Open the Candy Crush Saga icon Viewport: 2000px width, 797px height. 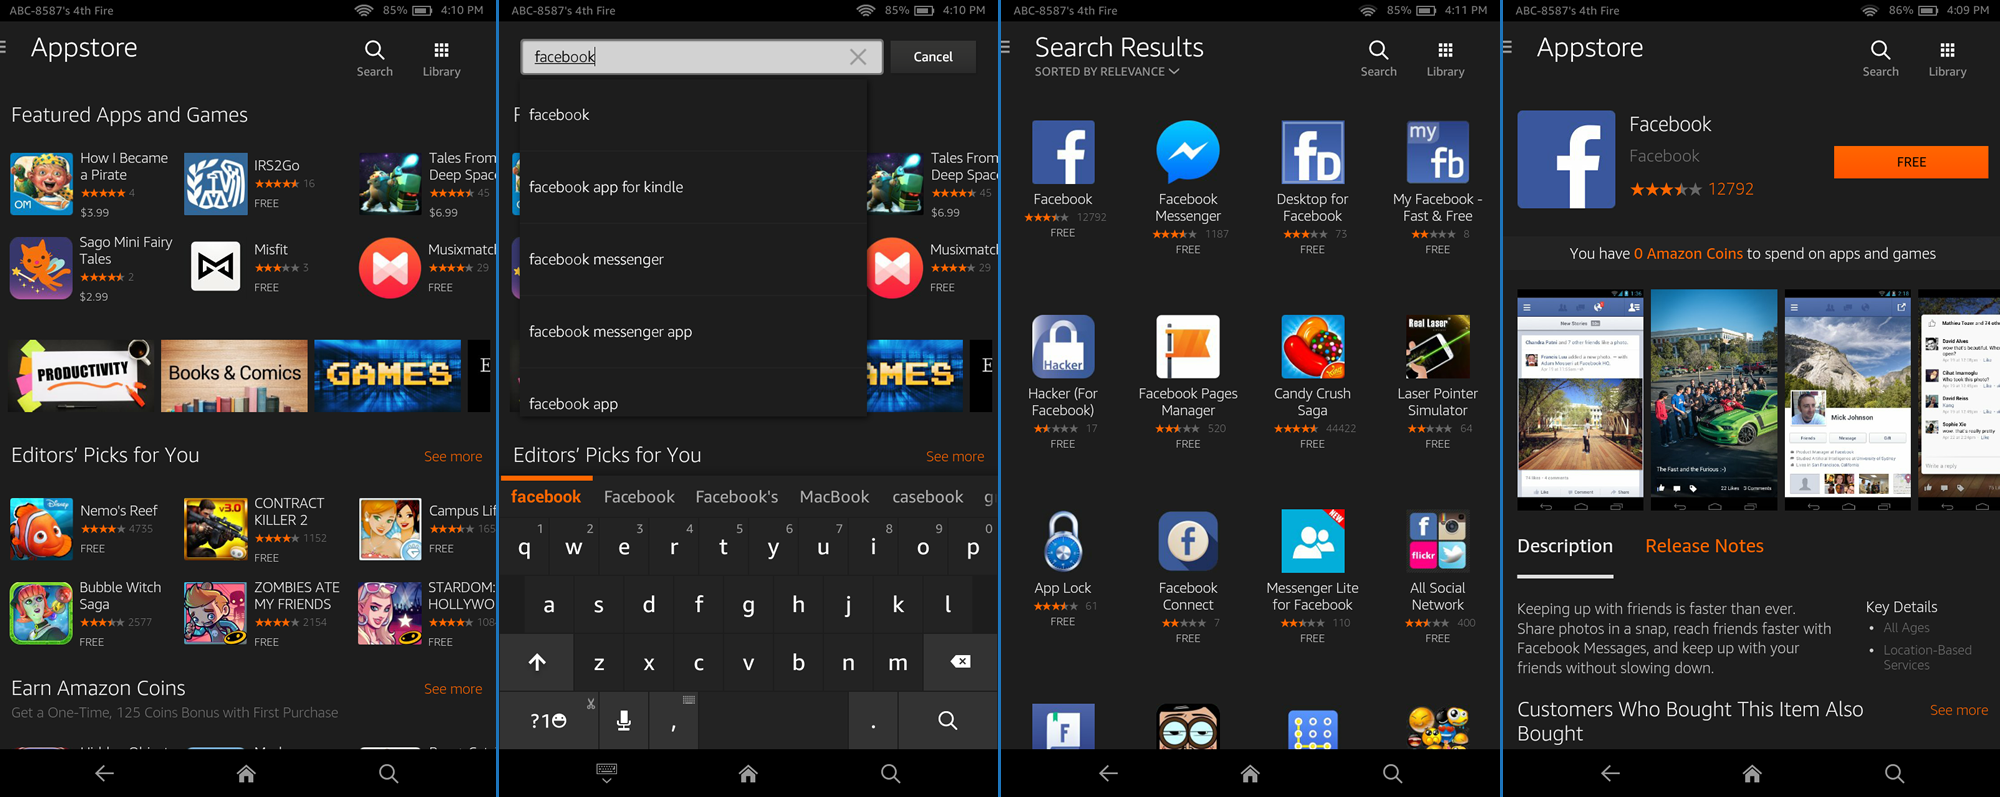(1313, 347)
